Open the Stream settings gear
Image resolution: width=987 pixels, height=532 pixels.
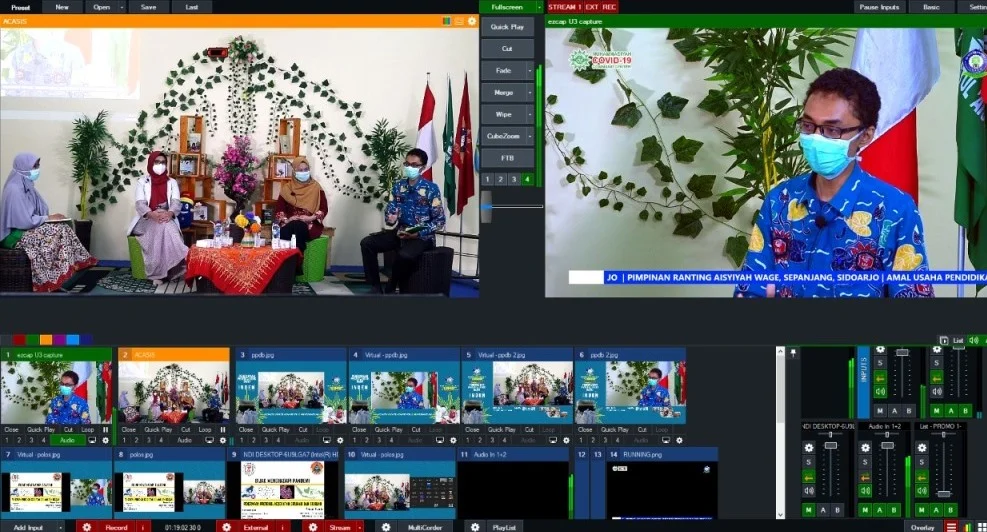(312, 527)
